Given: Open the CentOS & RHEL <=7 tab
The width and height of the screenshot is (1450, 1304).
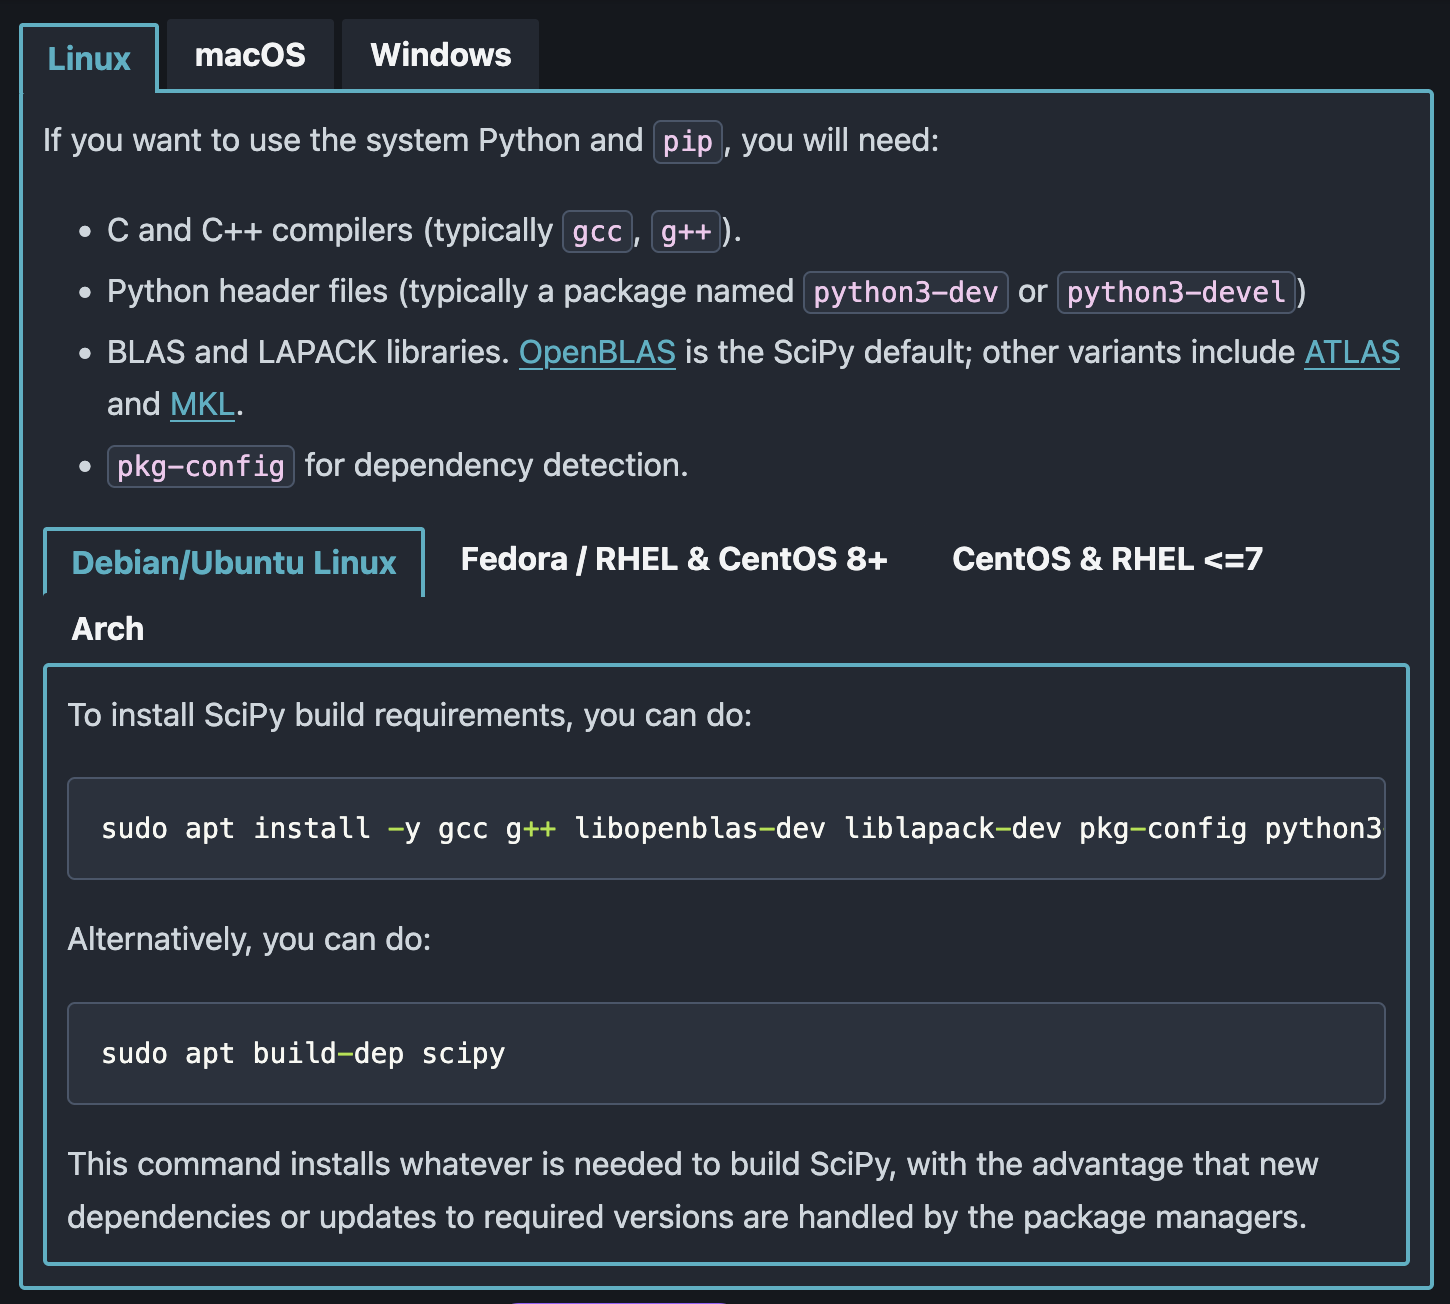Looking at the screenshot, I should click(x=1107, y=559).
